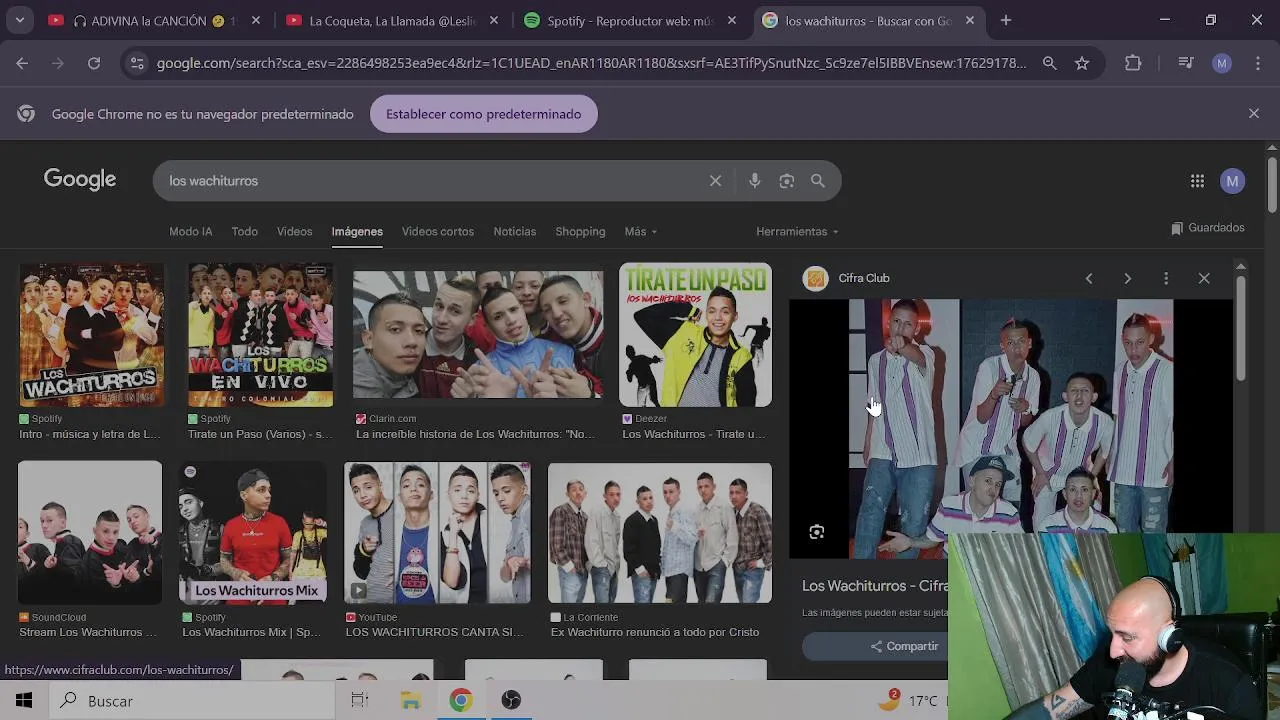
Task: Open Task View on the taskbar
Action: click(x=360, y=700)
